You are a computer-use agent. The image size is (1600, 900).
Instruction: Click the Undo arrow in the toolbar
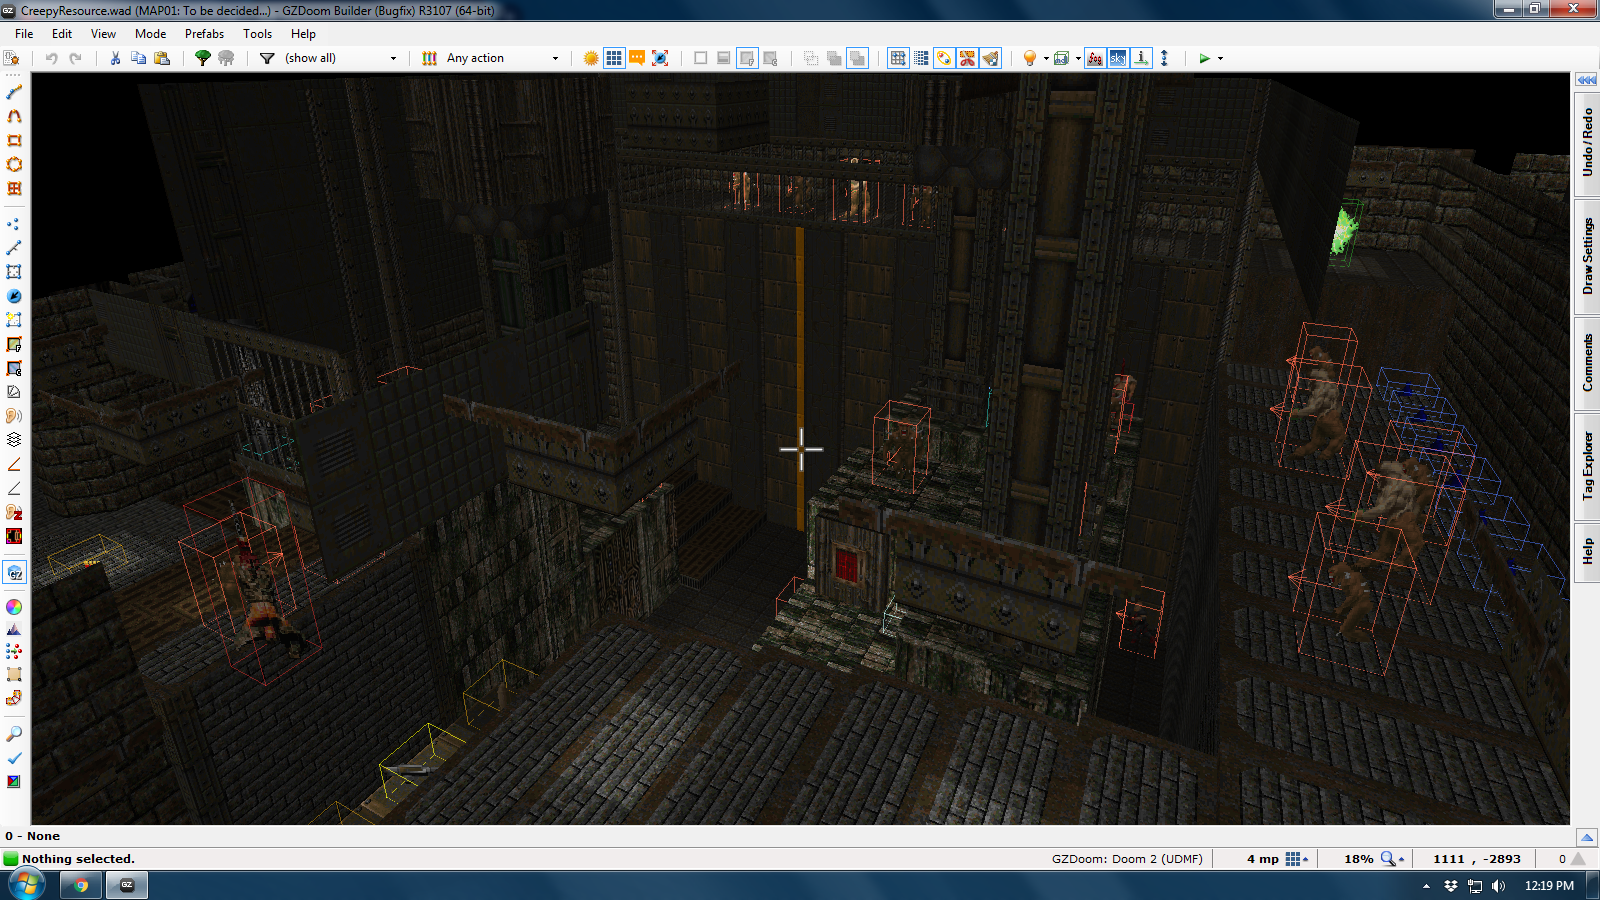pyautogui.click(x=52, y=58)
